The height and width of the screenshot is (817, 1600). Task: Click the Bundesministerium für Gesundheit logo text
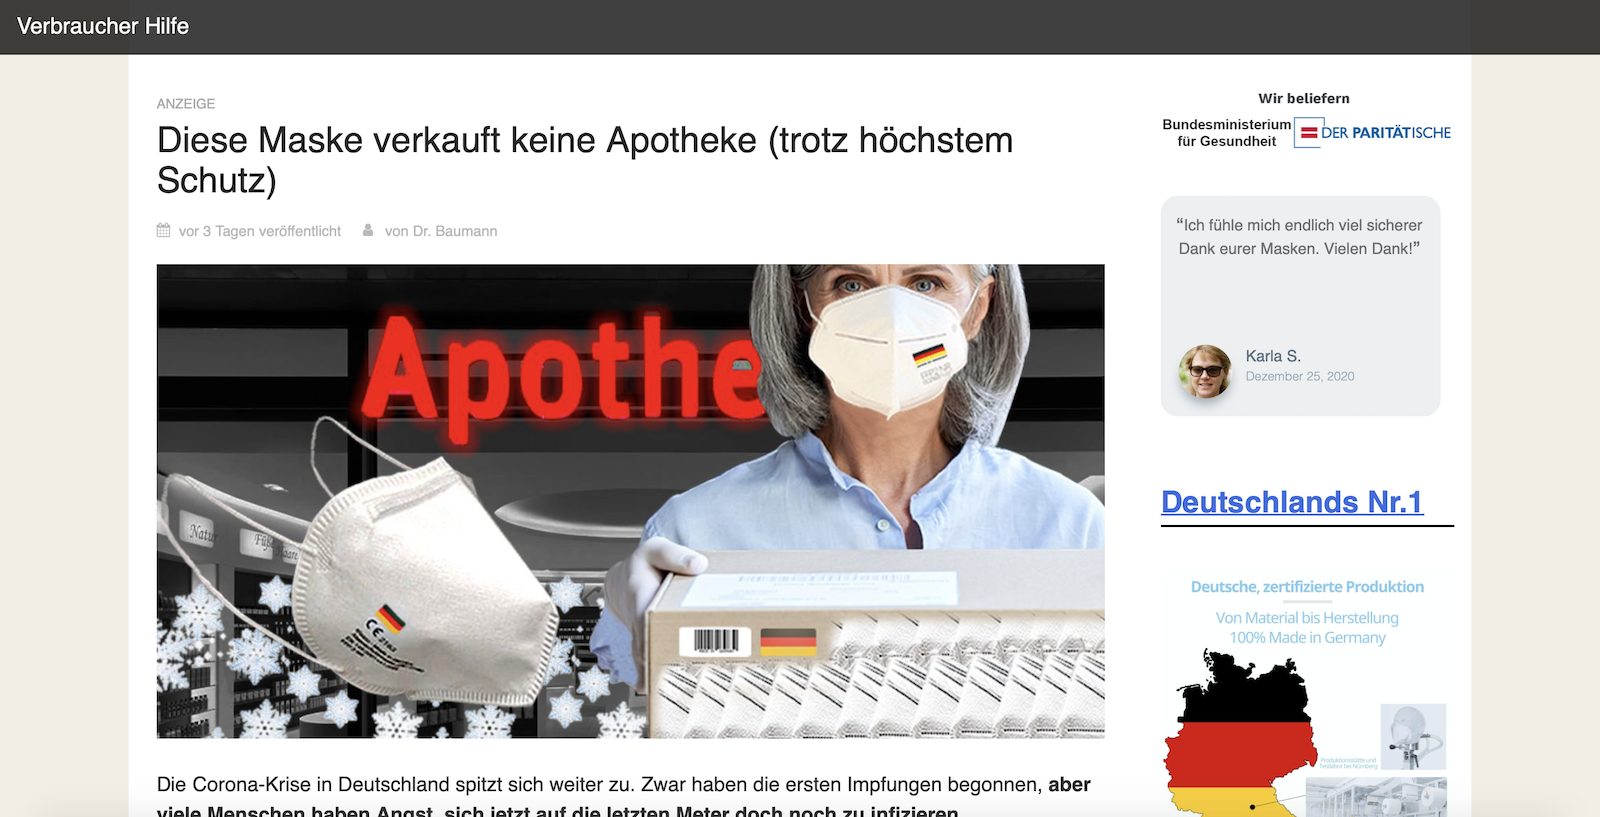point(1227,133)
